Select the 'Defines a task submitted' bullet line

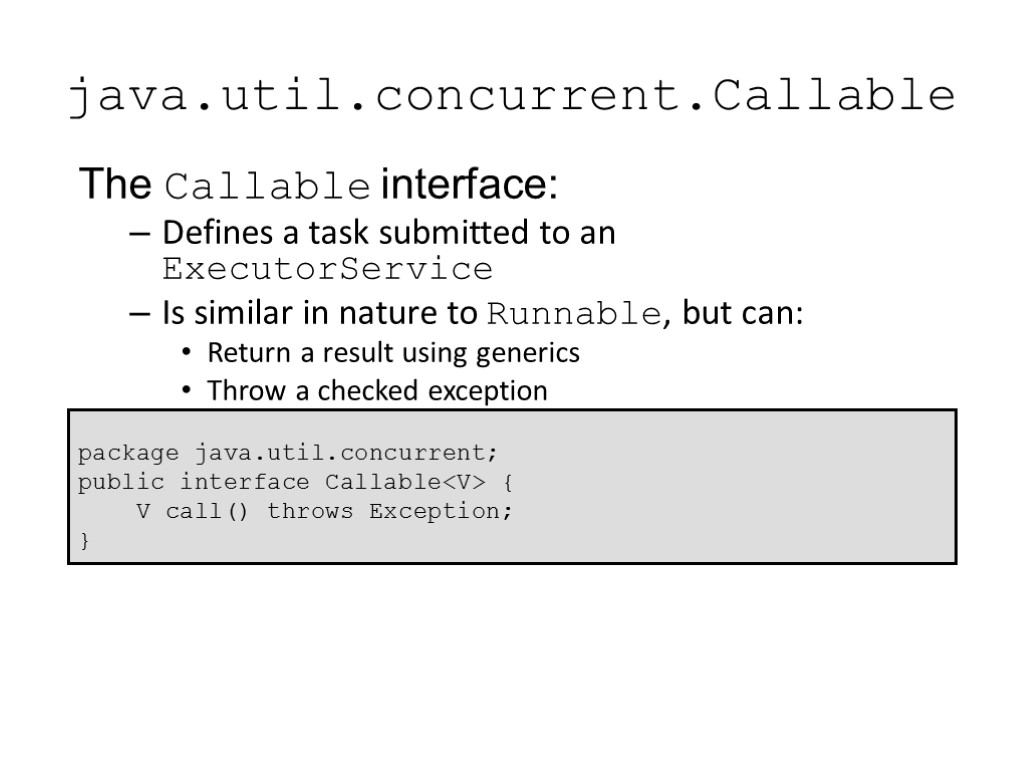(388, 234)
